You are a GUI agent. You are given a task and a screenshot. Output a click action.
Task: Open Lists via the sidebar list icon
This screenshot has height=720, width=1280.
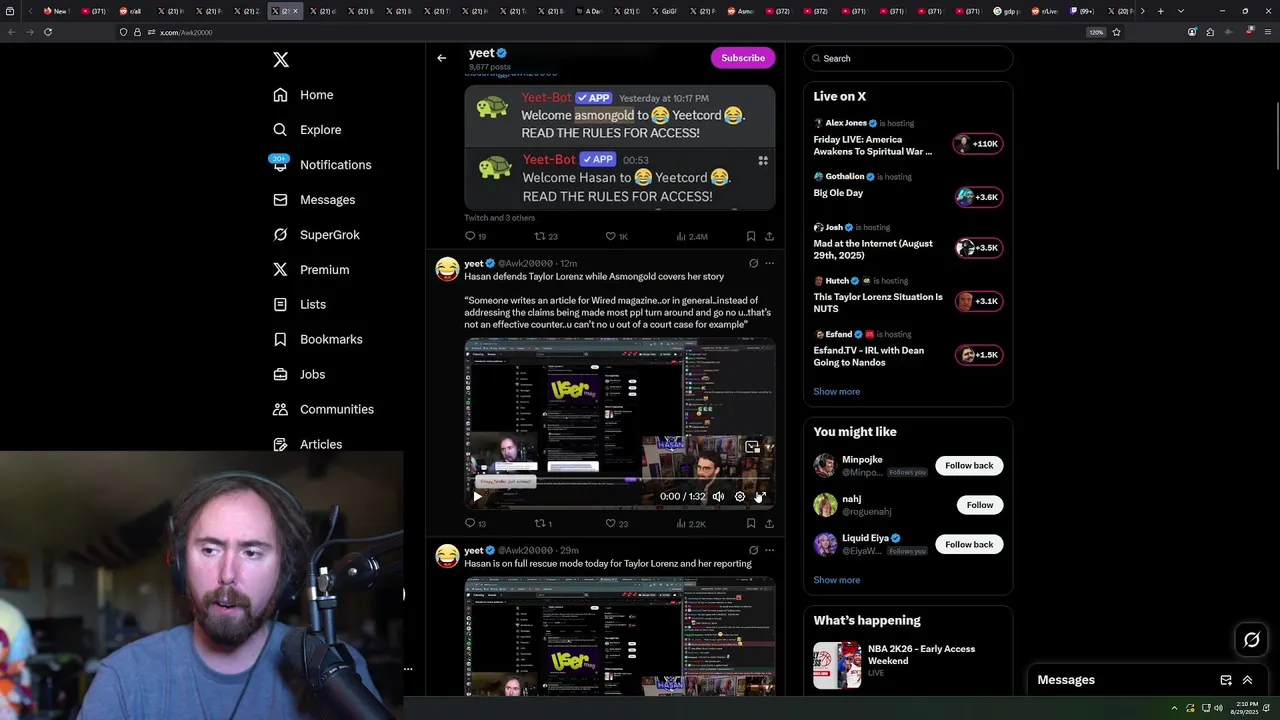[280, 304]
